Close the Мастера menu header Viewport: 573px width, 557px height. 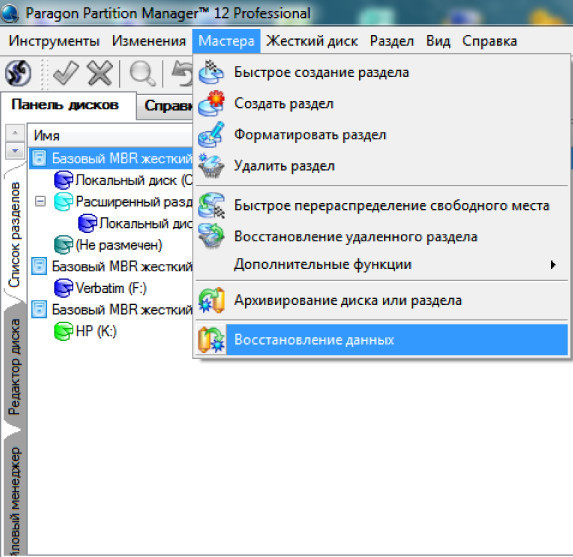[x=226, y=41]
